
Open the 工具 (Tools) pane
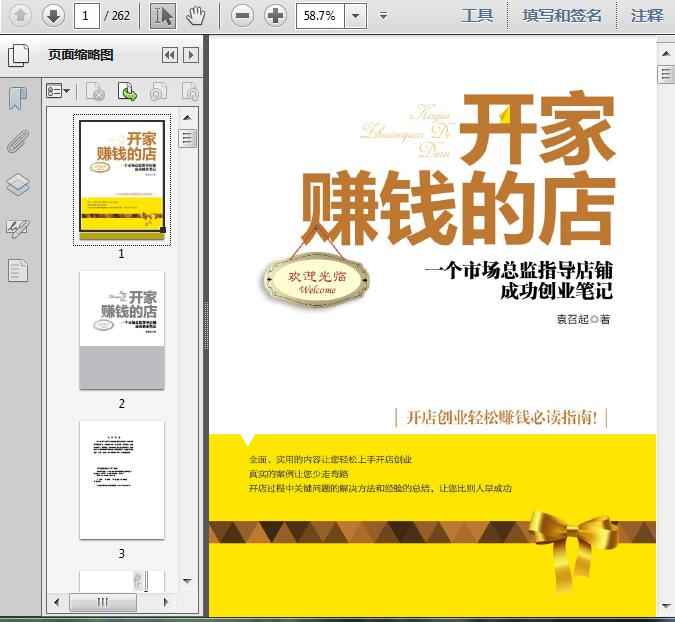[x=477, y=15]
